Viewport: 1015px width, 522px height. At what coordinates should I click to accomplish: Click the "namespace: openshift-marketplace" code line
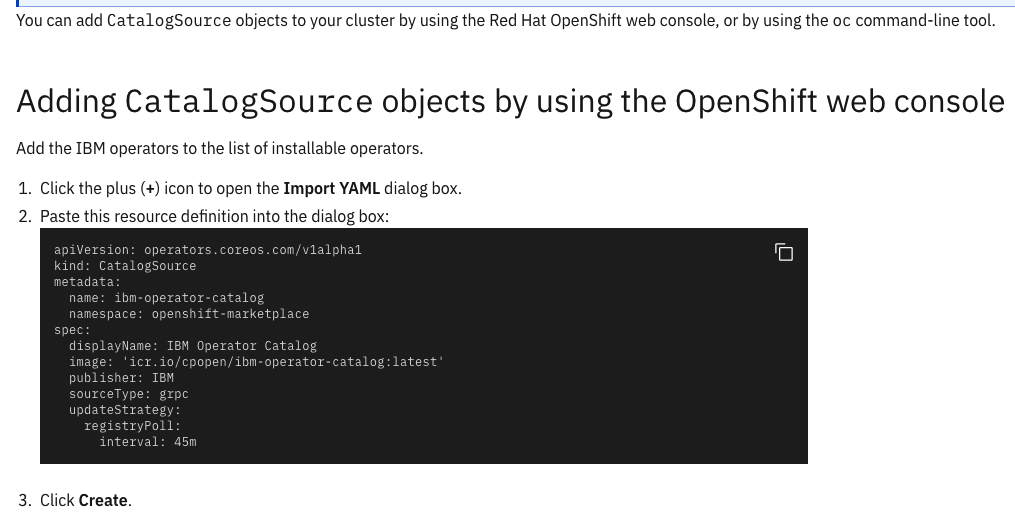[189, 314]
